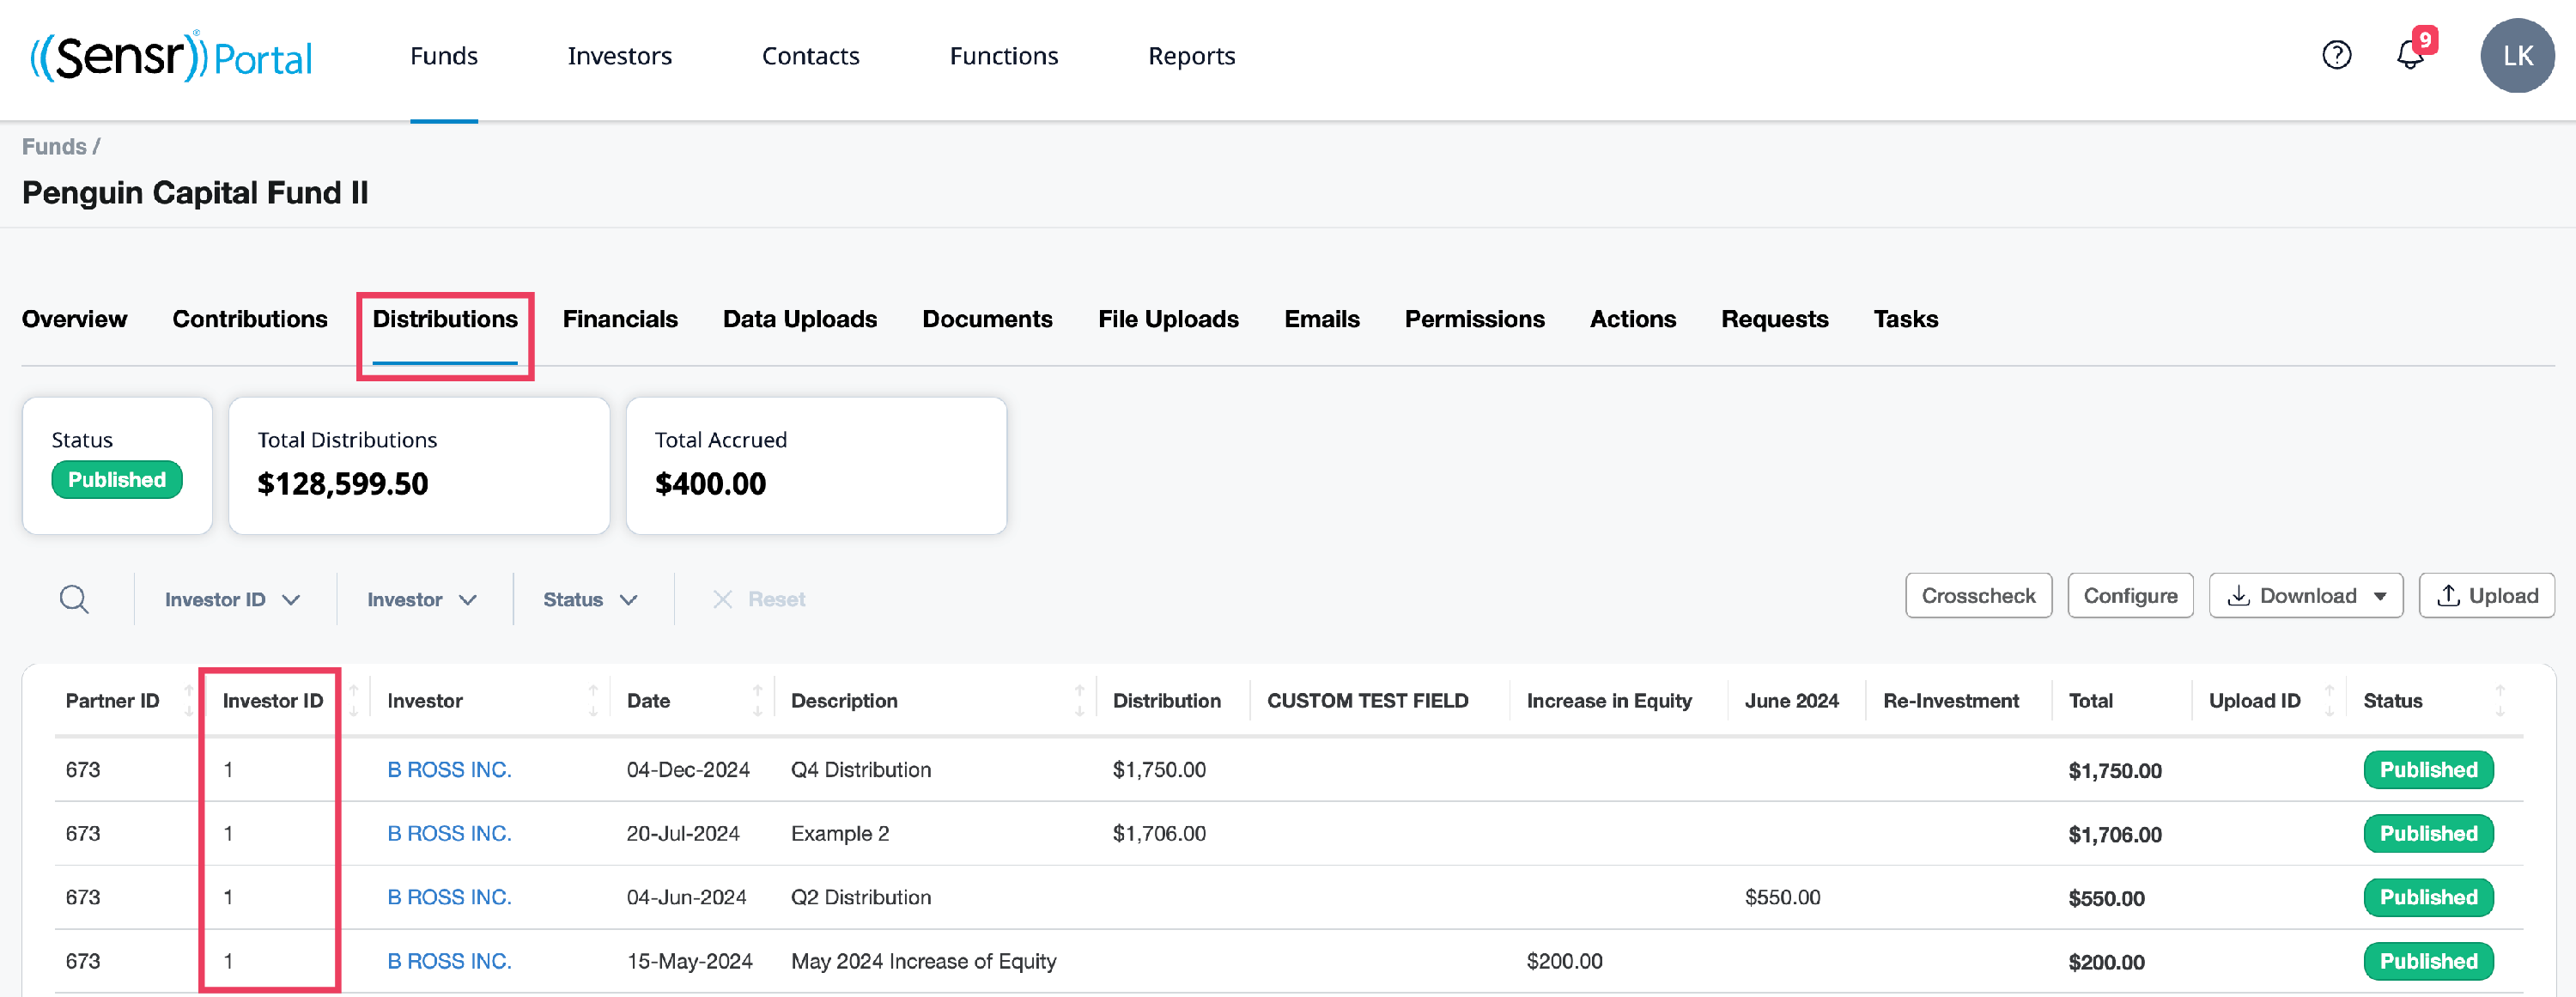Expand the Investor filter dropdown

pos(421,599)
